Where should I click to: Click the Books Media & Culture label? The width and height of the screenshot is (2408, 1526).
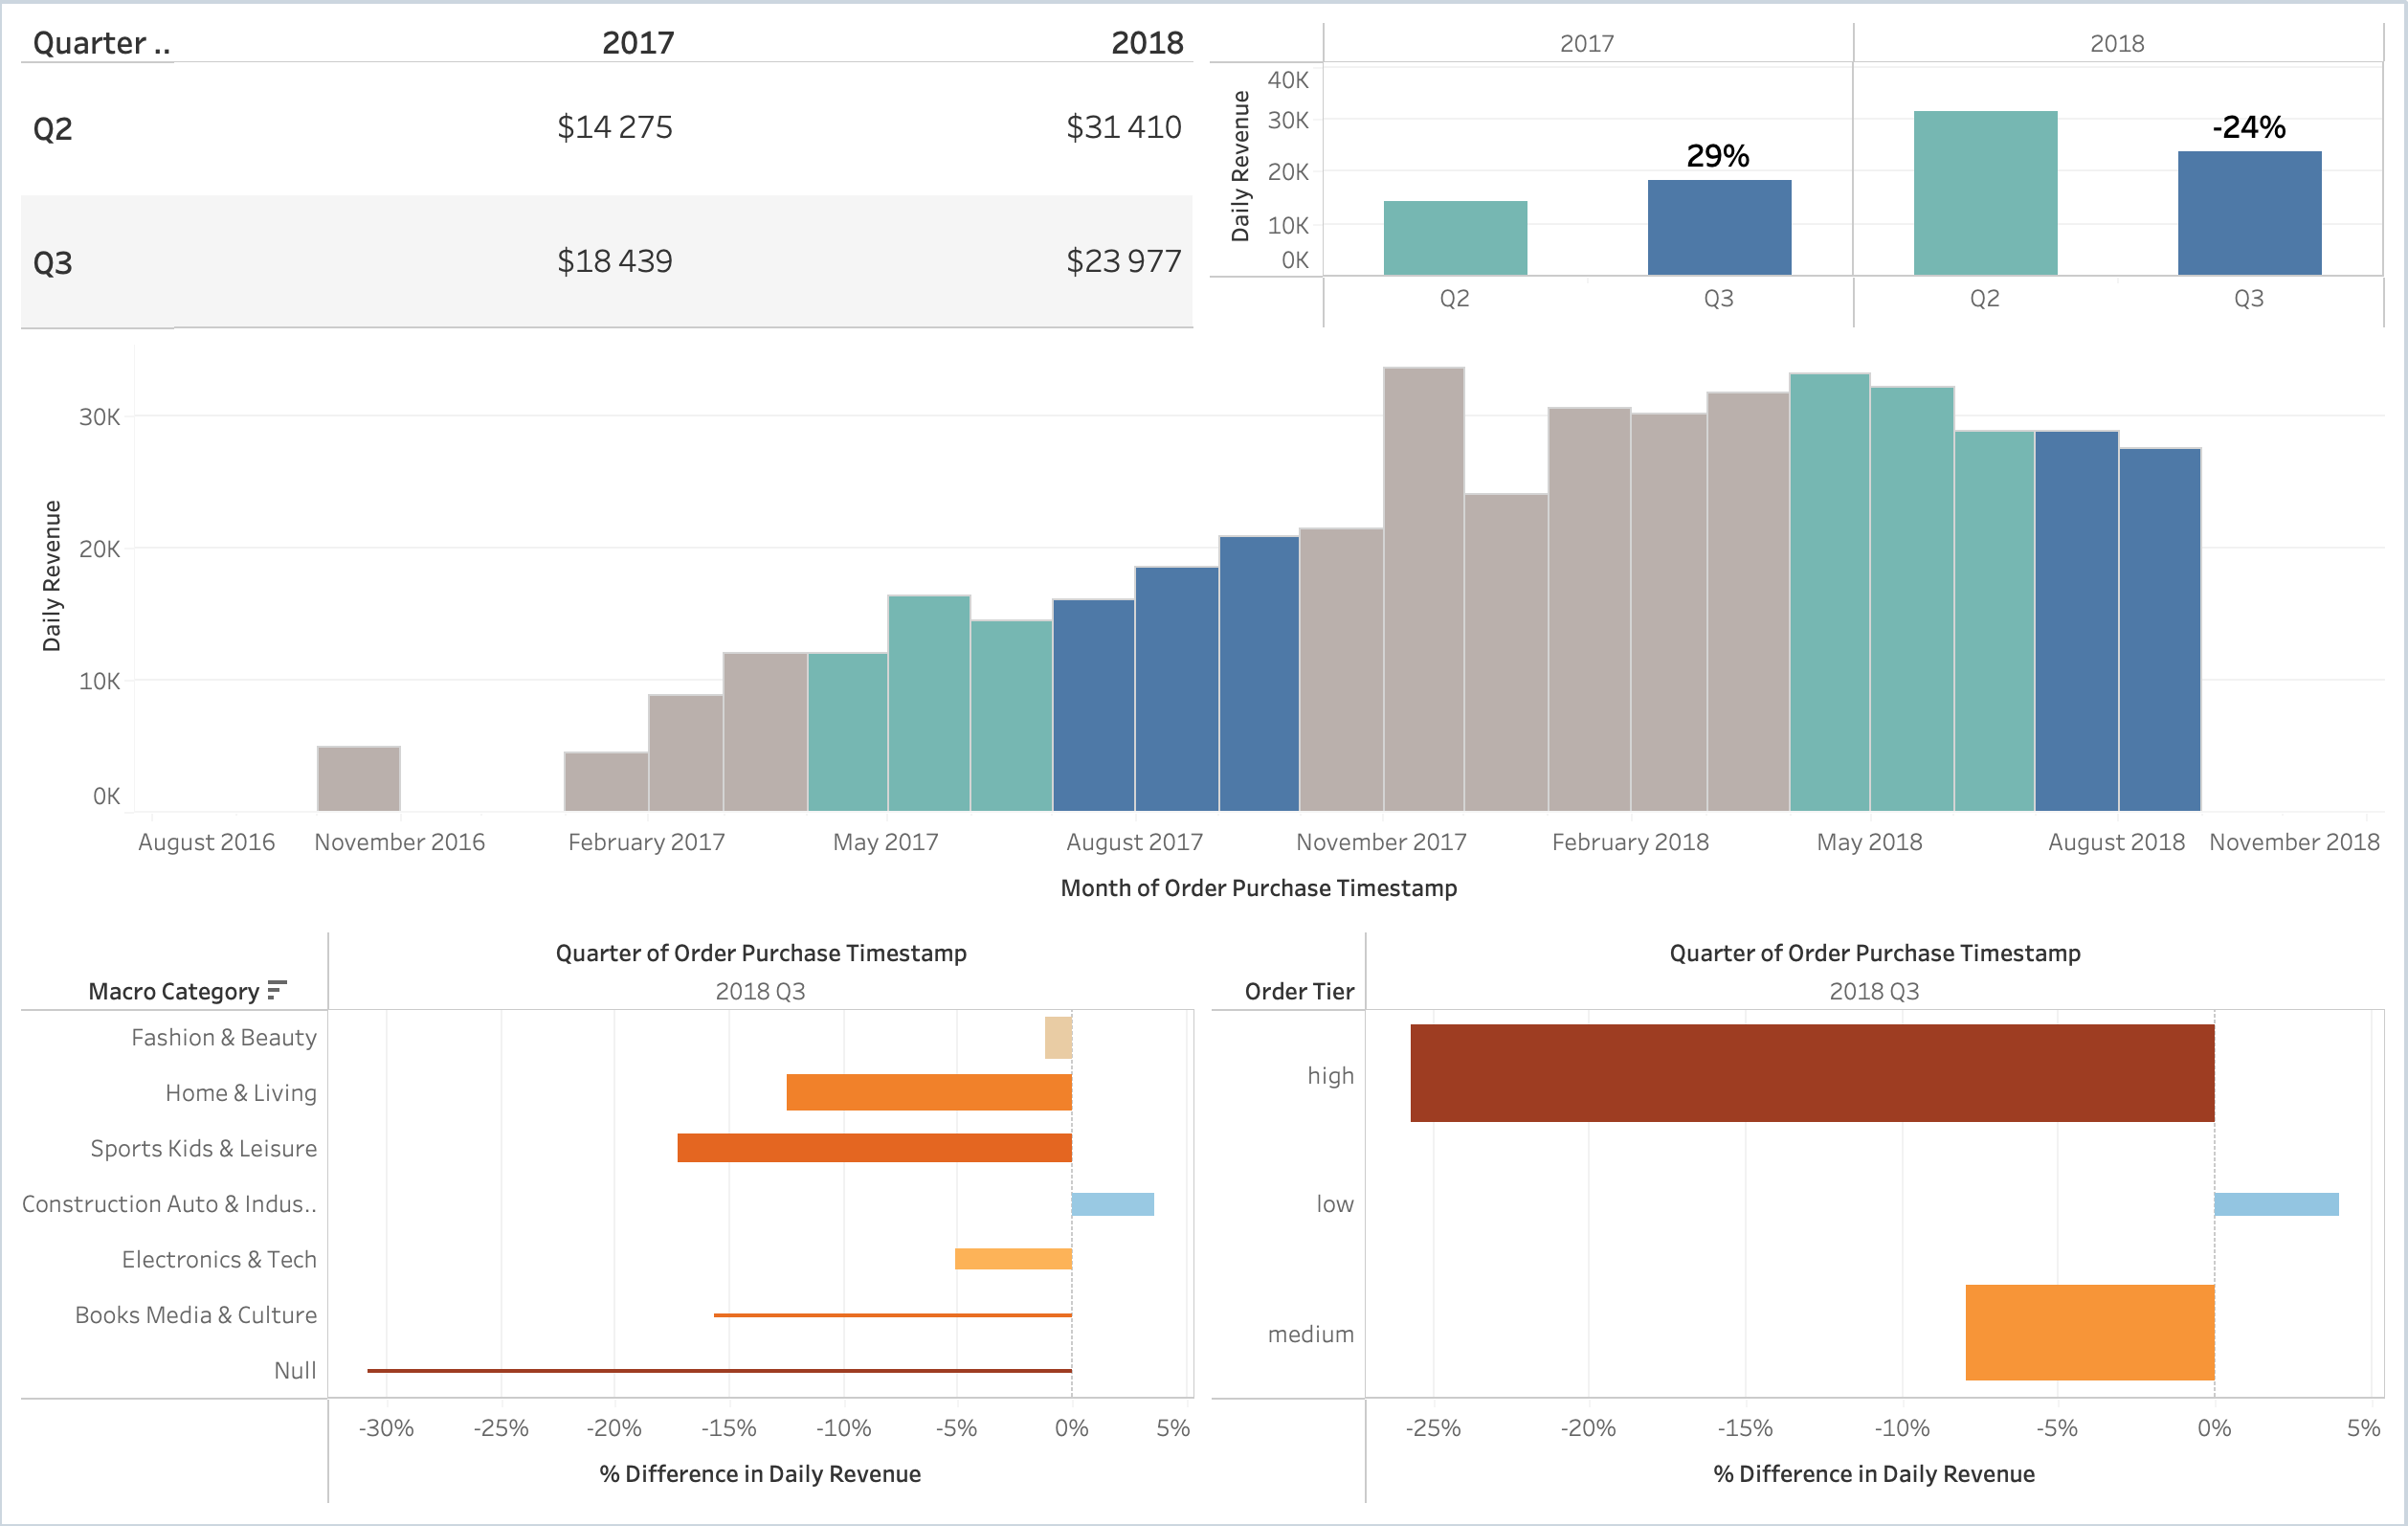195,1315
